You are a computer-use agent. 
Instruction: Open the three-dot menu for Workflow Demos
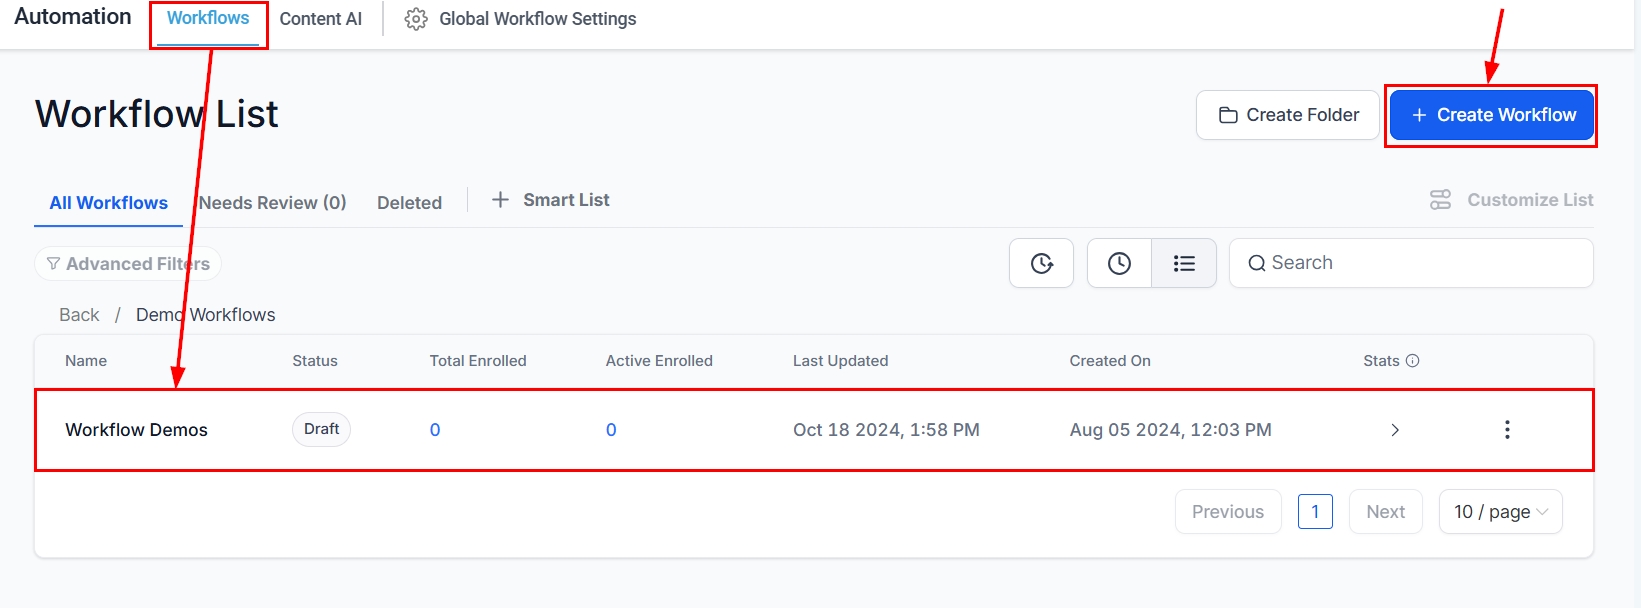point(1507,430)
